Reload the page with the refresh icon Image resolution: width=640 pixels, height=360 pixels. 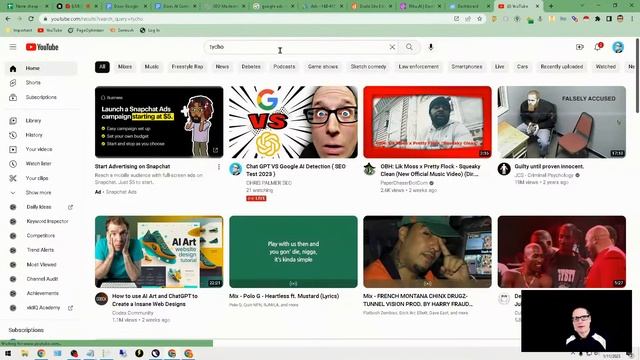31,19
